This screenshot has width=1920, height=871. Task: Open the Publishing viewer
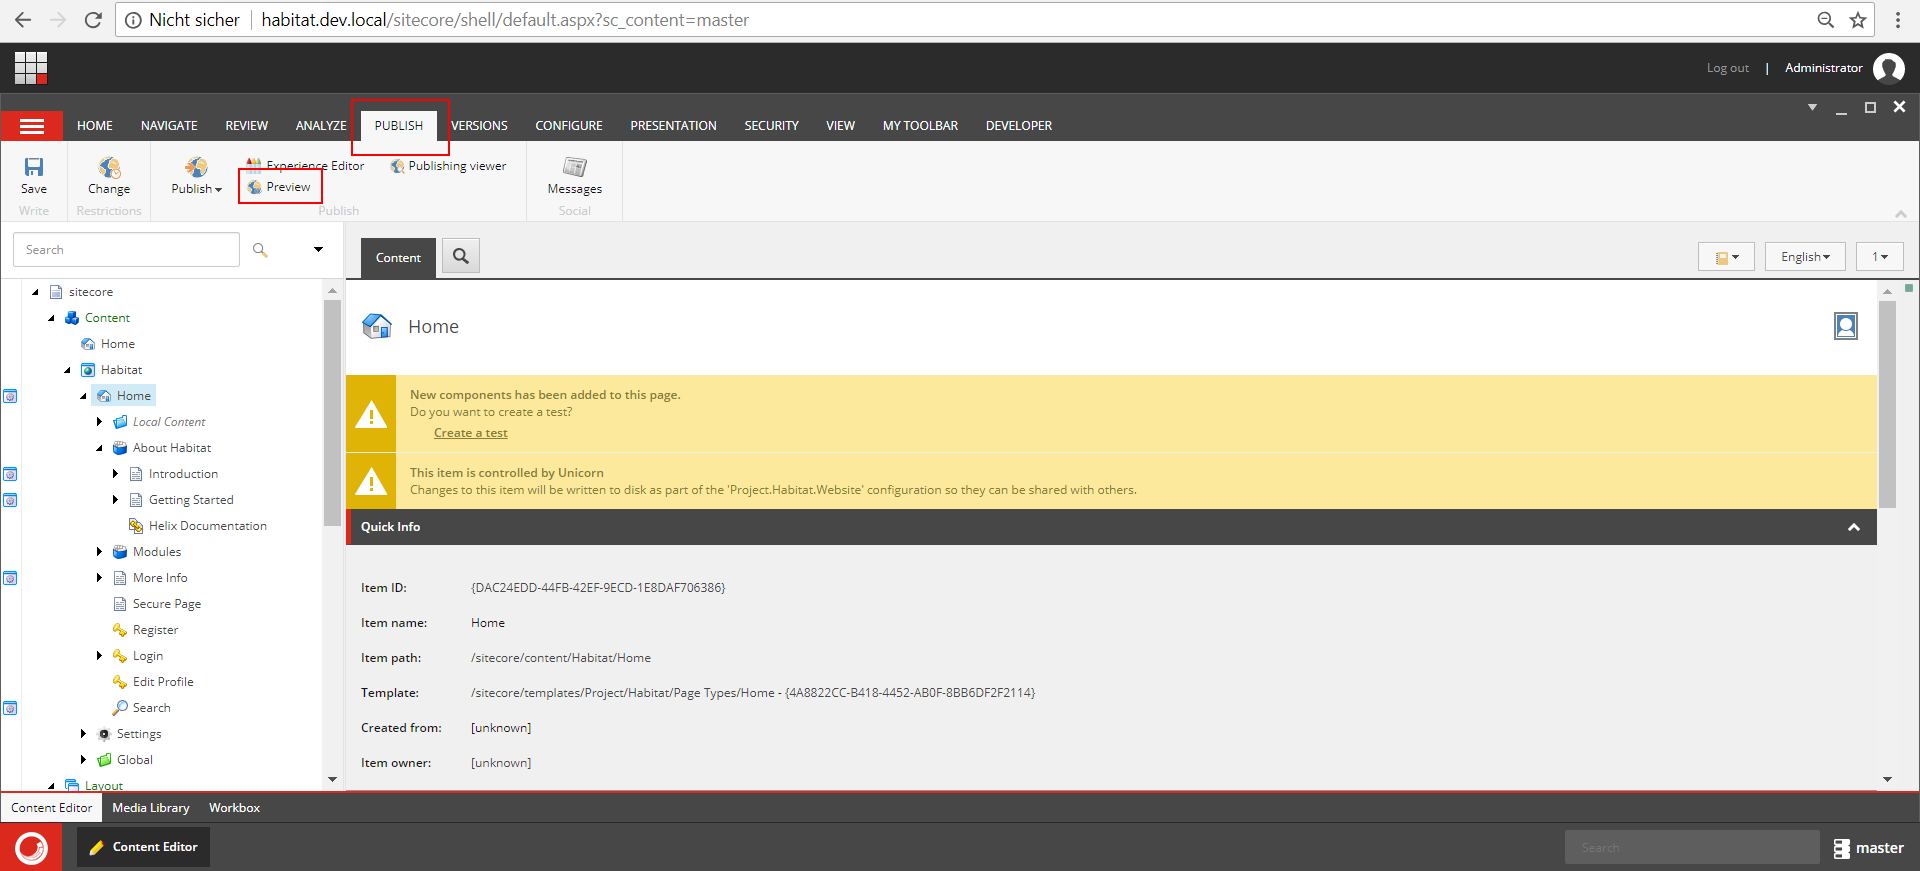tap(448, 166)
